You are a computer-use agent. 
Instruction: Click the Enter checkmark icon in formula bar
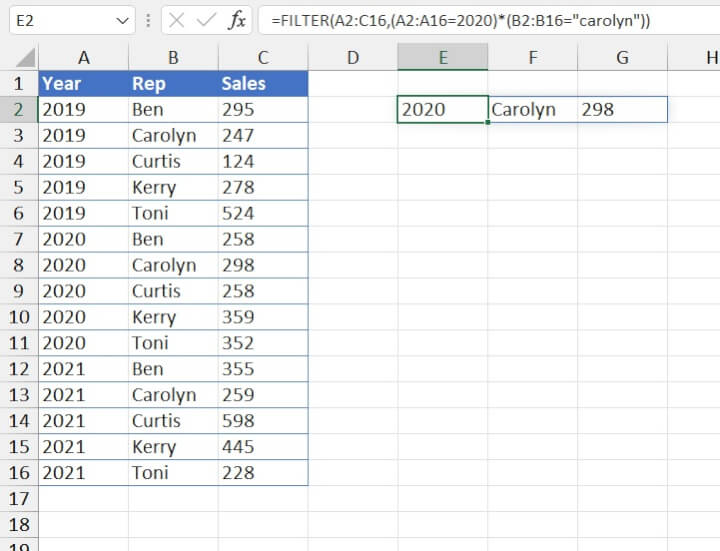(206, 20)
